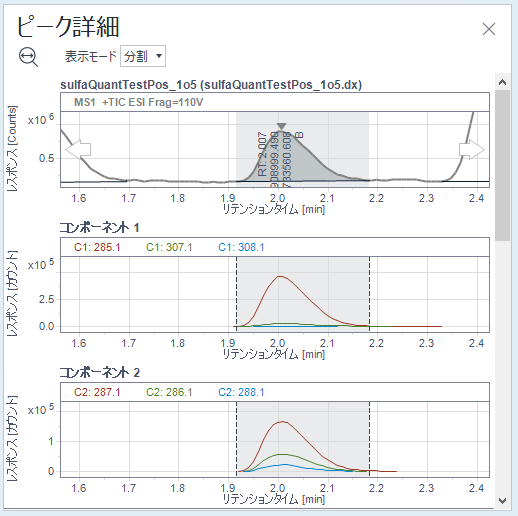Open the 表示モード dropdown showing 分割

(143, 56)
